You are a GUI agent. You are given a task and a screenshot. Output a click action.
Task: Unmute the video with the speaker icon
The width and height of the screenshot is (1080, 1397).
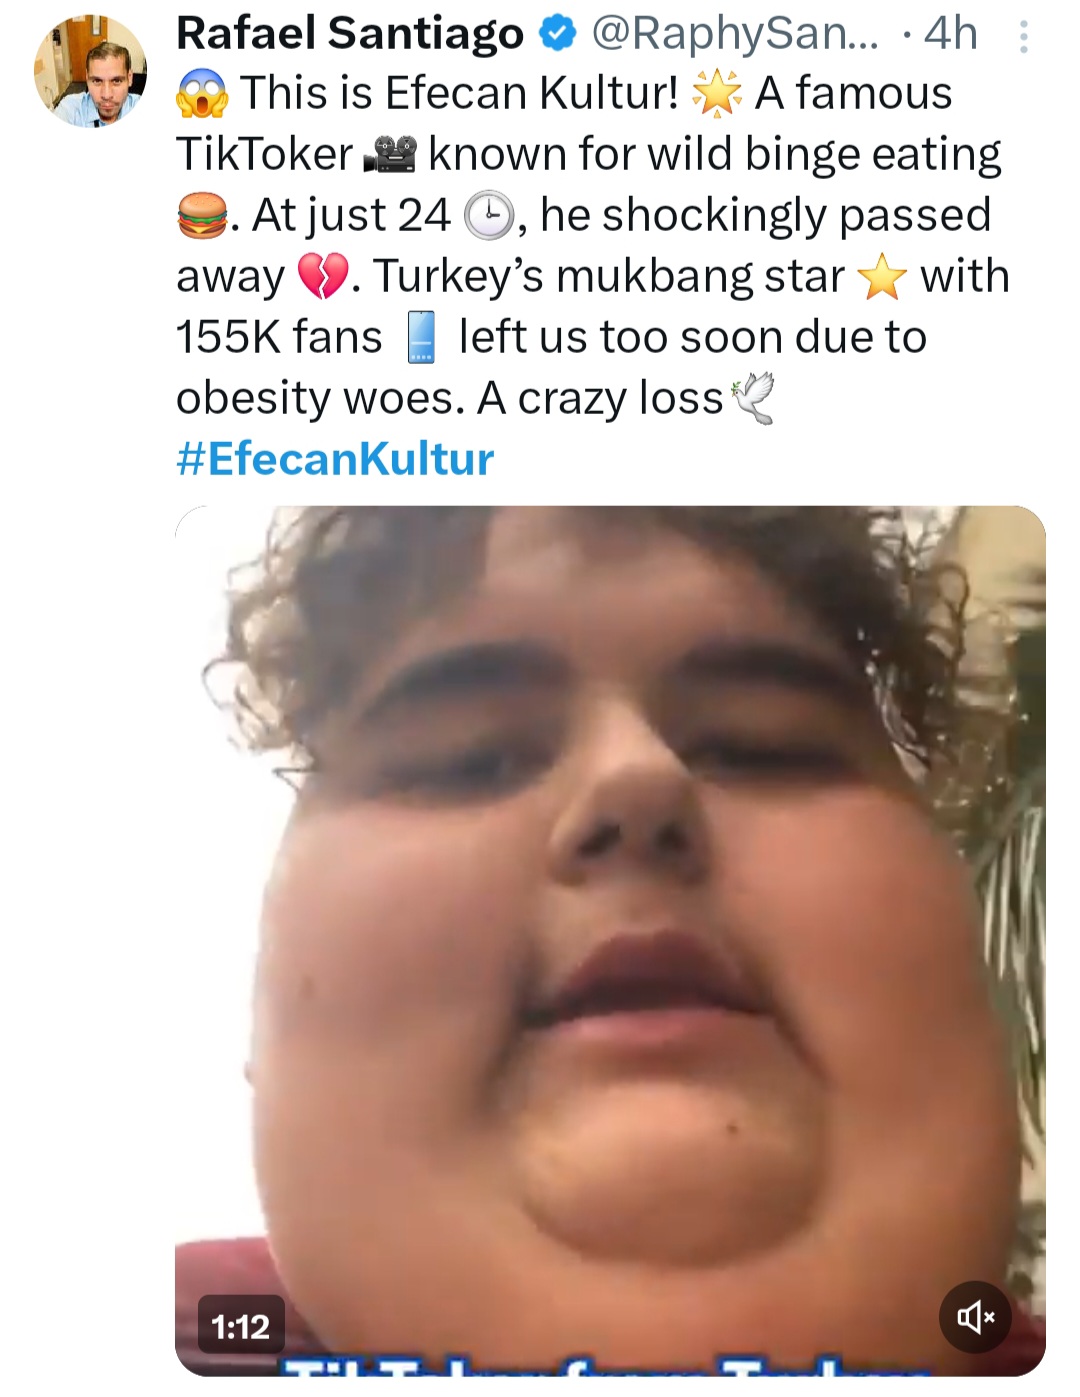[x=975, y=1317]
